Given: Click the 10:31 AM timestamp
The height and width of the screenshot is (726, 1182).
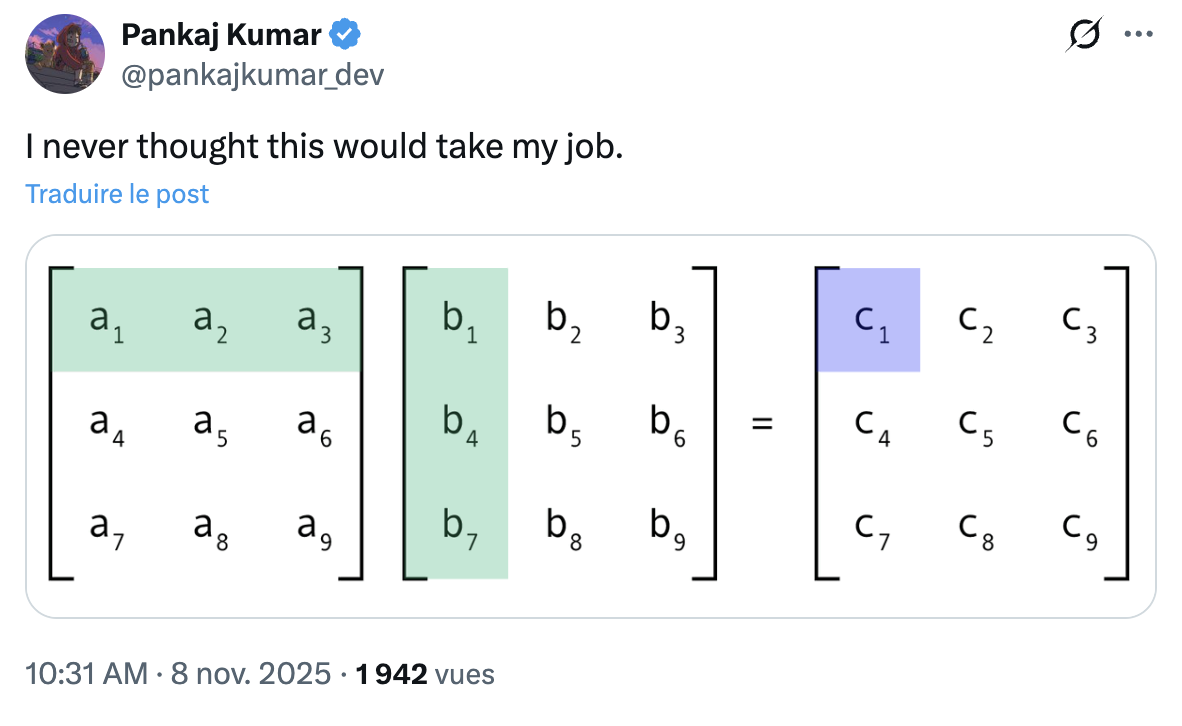Looking at the screenshot, I should (x=85, y=674).
